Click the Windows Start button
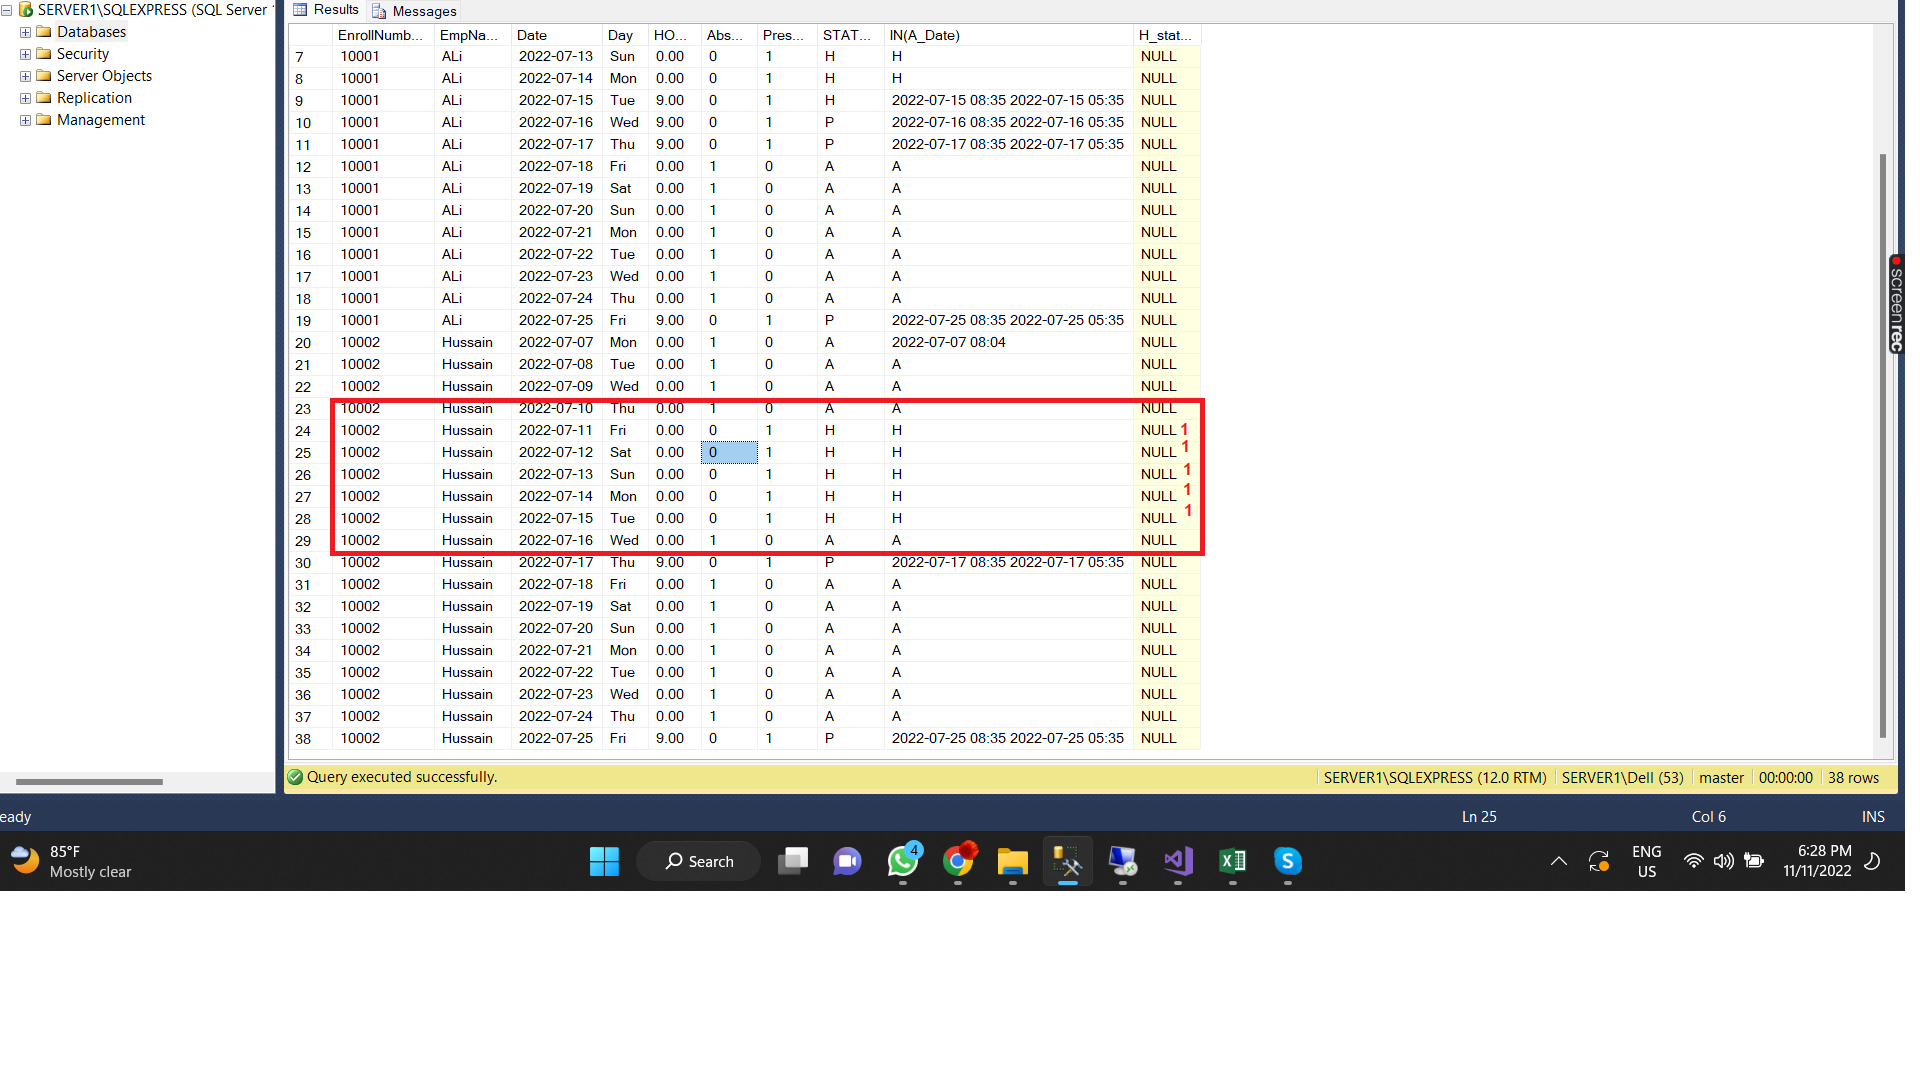Viewport: 1920px width, 1080px height. (604, 861)
